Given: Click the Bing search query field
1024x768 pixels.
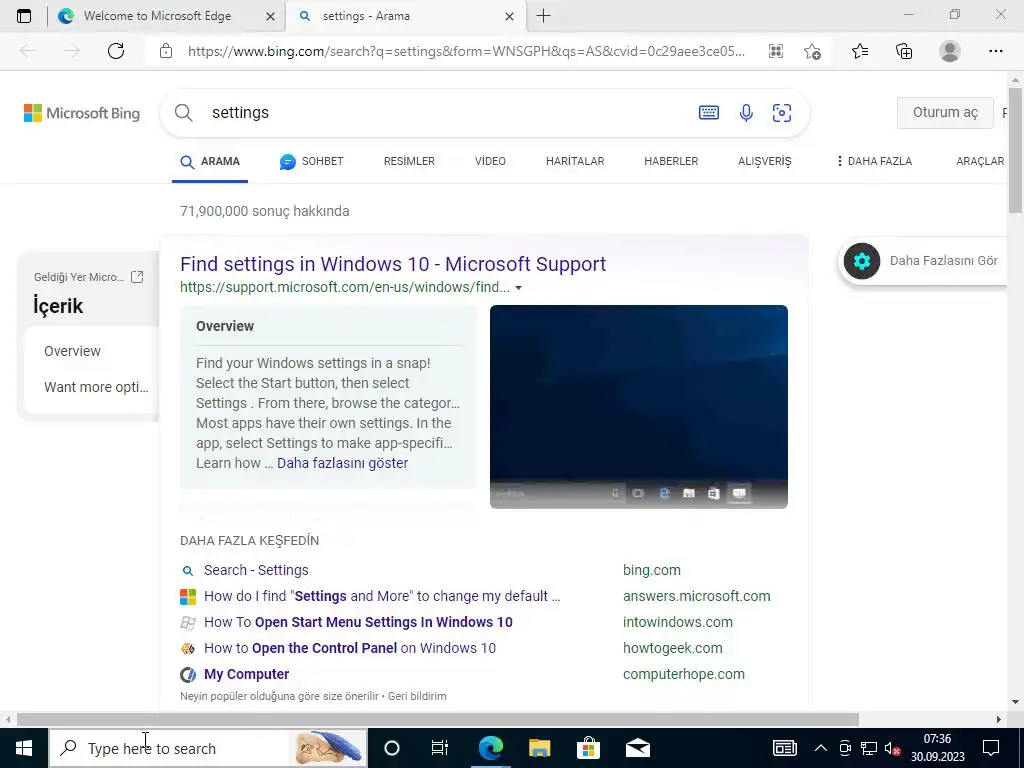Looking at the screenshot, I should [444, 112].
